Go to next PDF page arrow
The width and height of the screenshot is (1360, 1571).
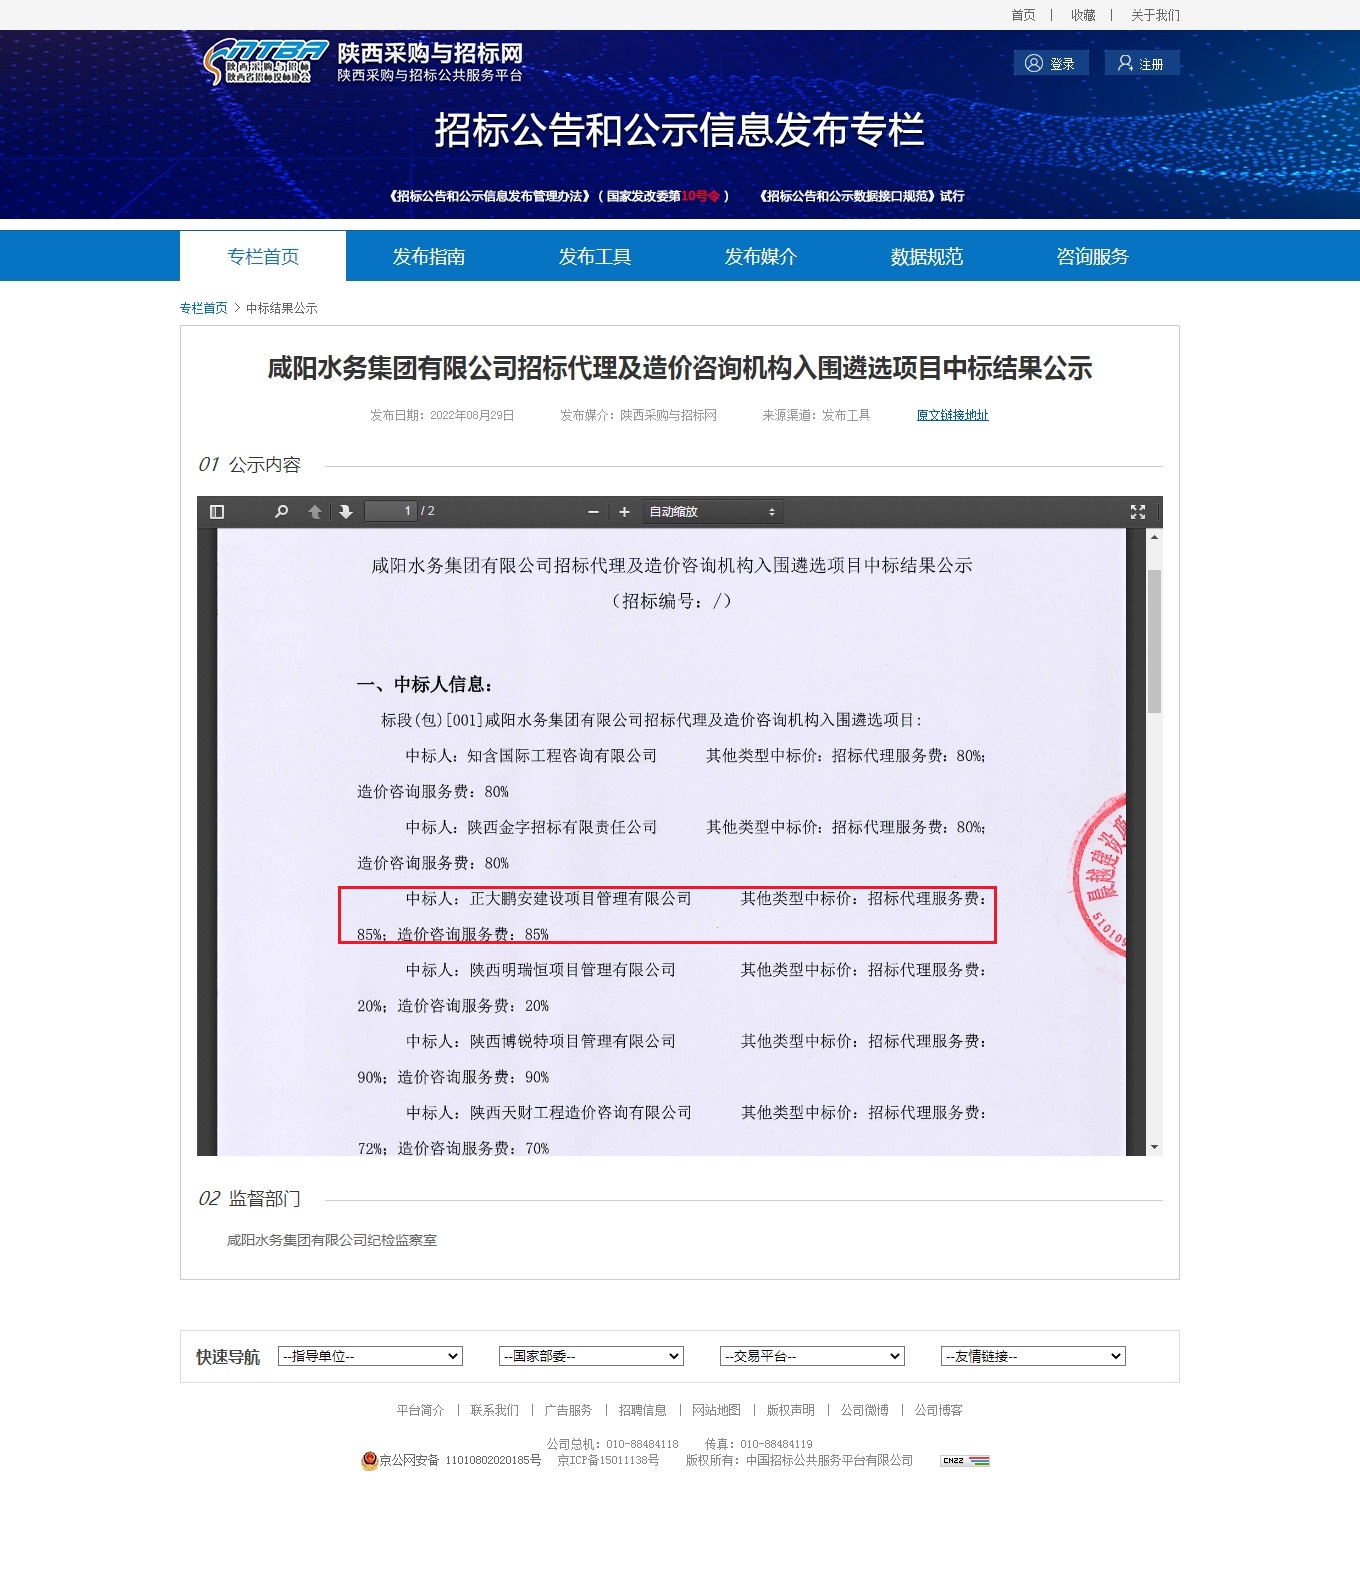pos(346,512)
